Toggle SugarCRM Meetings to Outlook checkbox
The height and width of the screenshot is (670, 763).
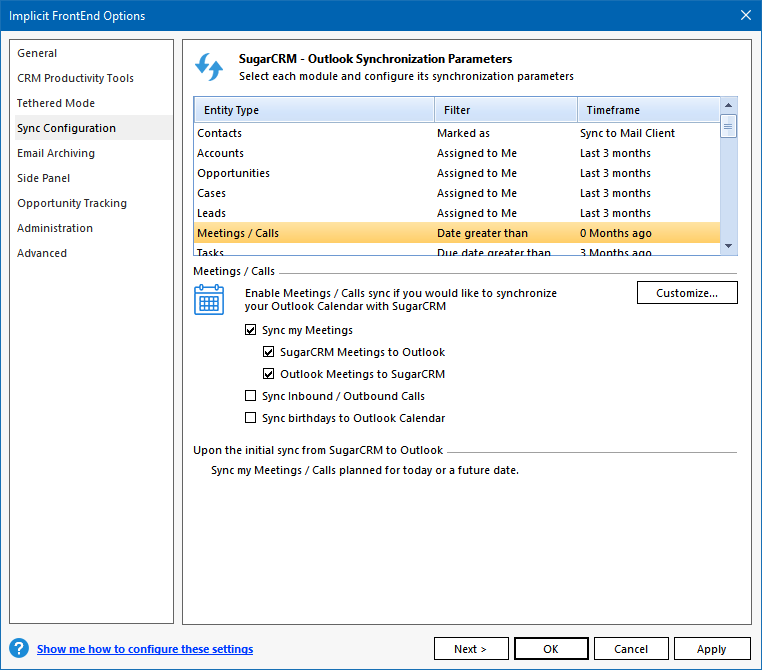coord(269,352)
